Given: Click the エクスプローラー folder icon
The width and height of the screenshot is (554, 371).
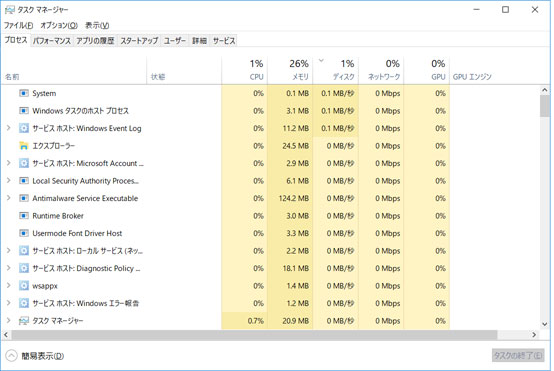Looking at the screenshot, I should (x=24, y=146).
